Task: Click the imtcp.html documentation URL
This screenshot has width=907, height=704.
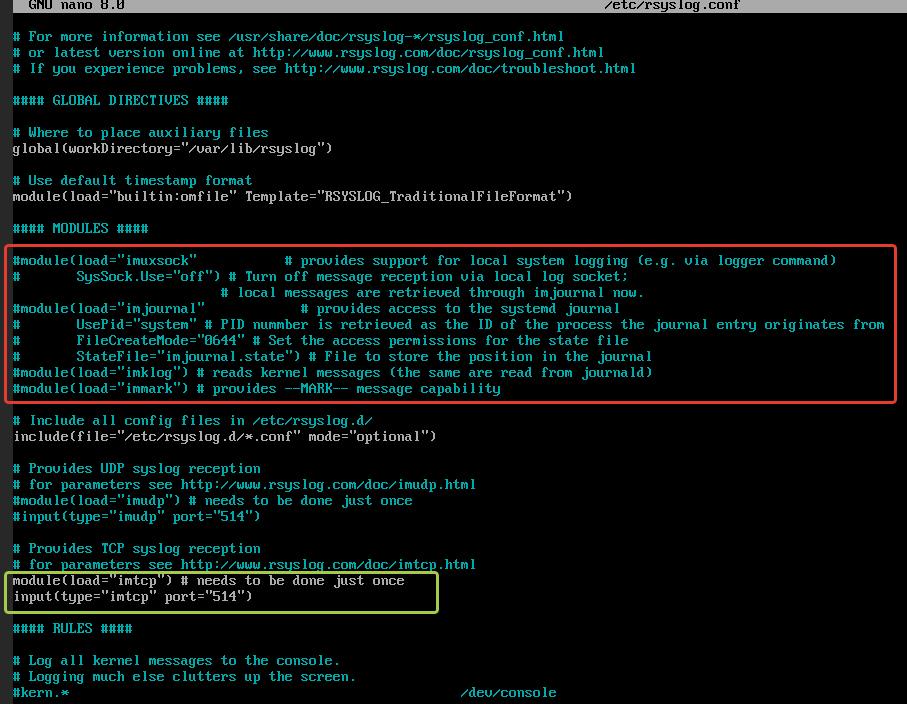Action: pos(328,565)
